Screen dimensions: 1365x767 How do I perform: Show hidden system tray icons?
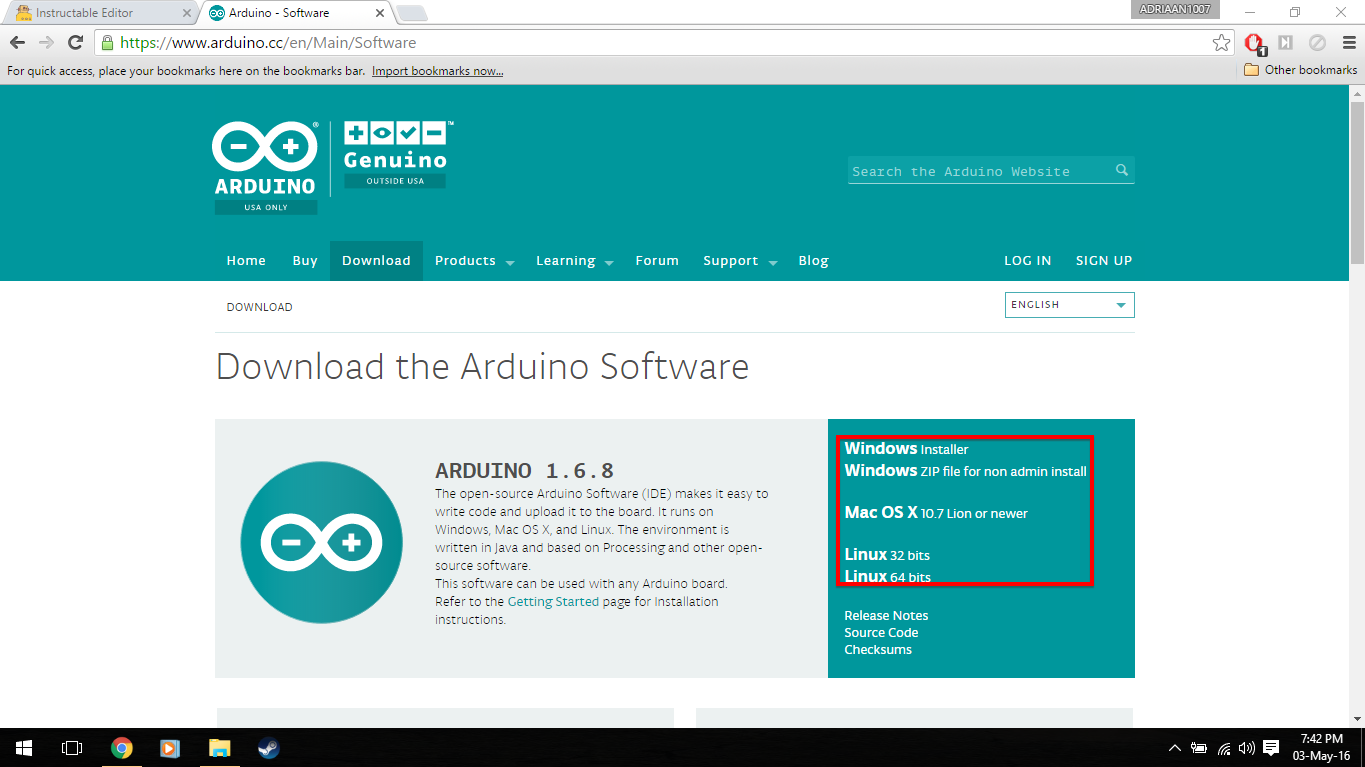[x=1175, y=747]
